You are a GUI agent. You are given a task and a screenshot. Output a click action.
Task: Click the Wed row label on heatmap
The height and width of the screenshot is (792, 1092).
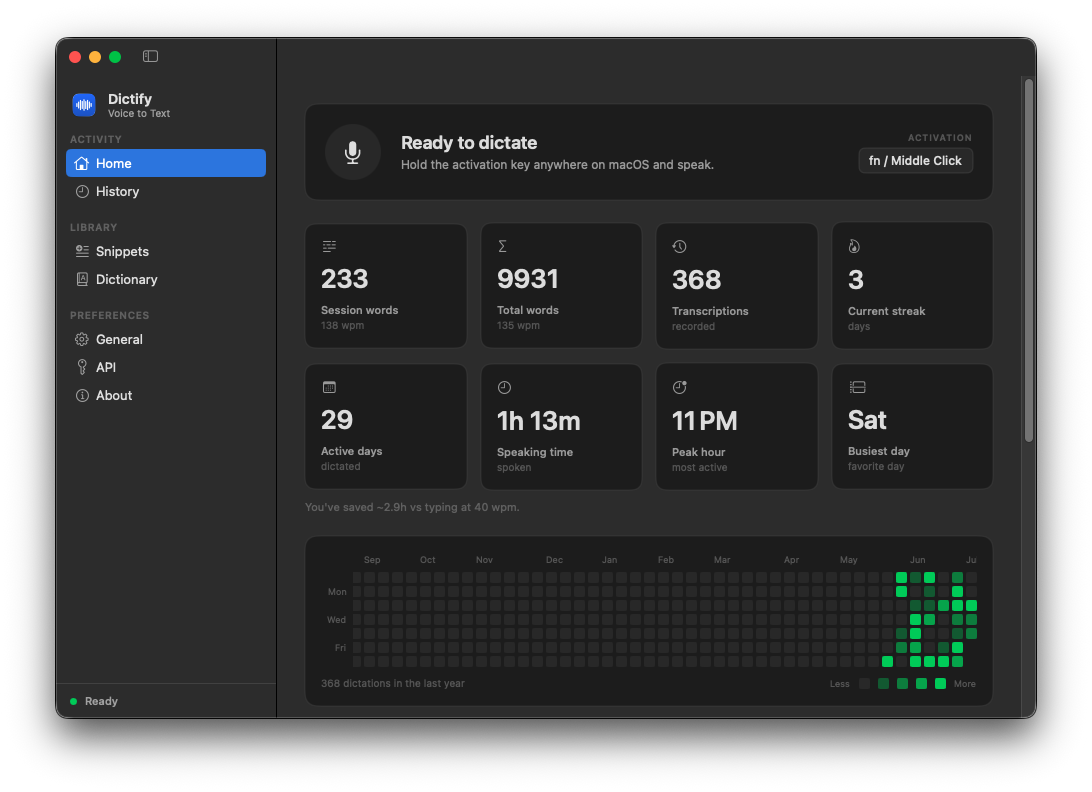(336, 620)
